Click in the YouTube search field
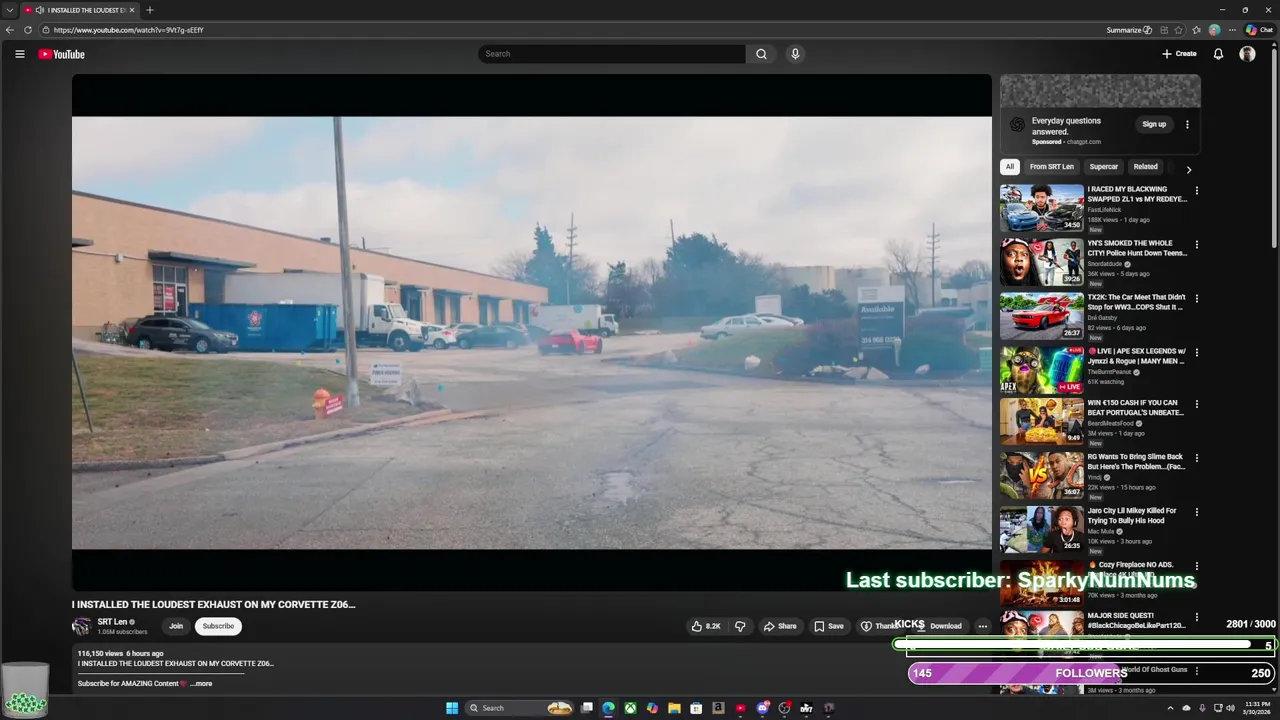1280x720 pixels. (612, 54)
